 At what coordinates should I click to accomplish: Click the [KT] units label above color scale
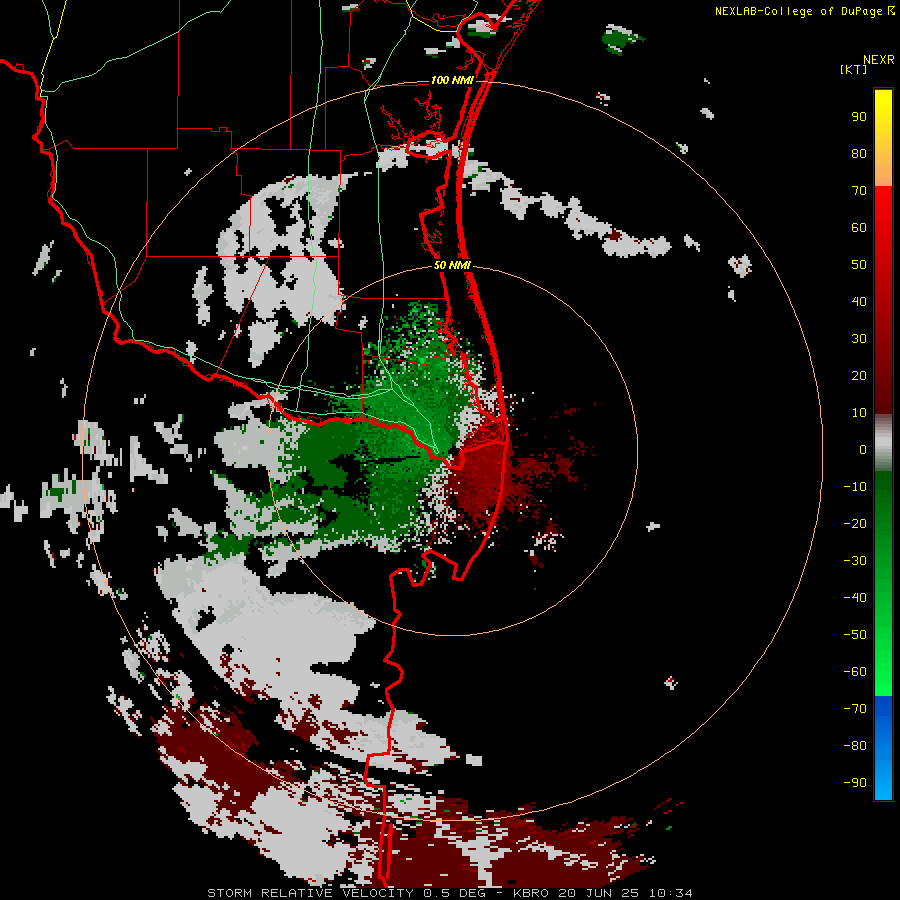(854, 69)
